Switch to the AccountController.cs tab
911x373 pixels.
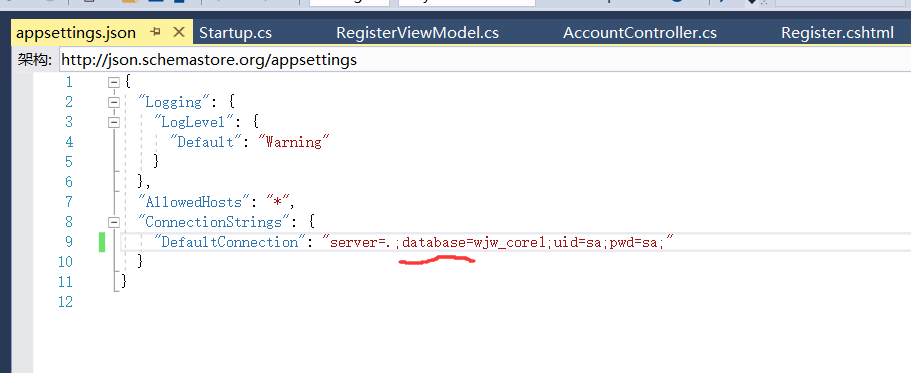[640, 33]
